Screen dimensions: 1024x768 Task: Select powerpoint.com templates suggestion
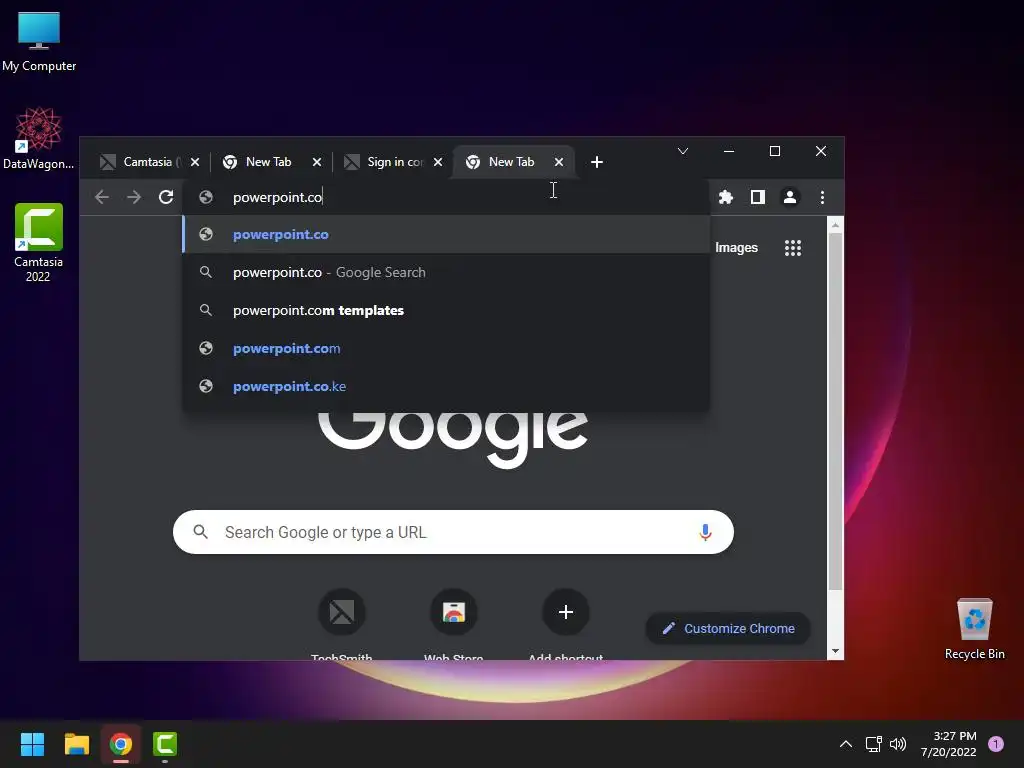click(446, 310)
